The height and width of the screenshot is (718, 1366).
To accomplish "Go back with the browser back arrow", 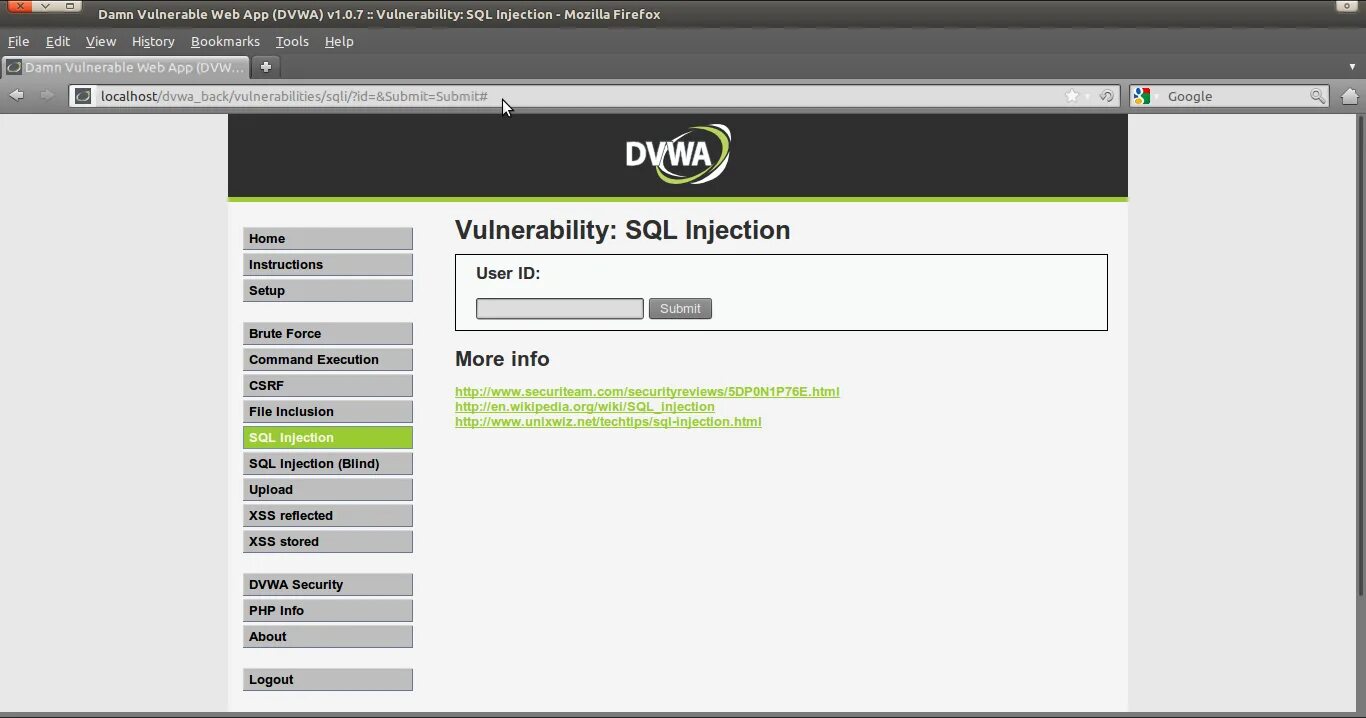I will click(x=17, y=96).
